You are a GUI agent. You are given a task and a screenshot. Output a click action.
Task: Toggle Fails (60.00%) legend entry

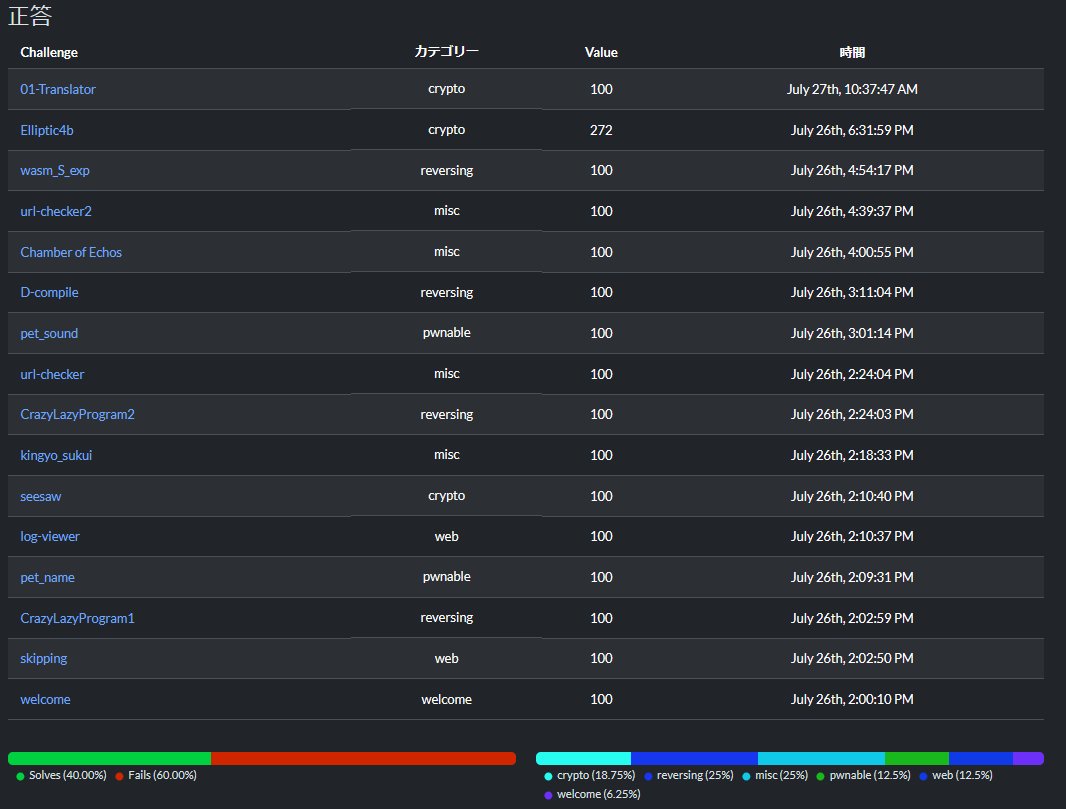pyautogui.click(x=156, y=776)
